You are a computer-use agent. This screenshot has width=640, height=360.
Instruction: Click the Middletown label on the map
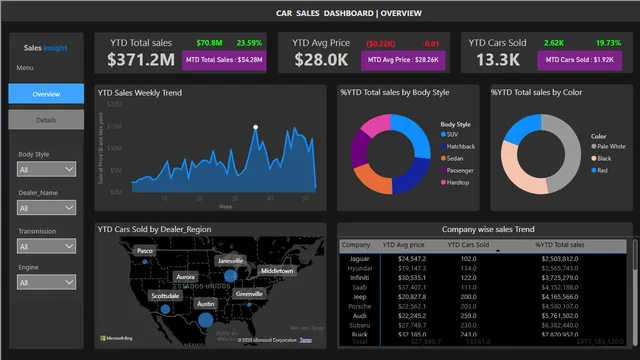point(277,271)
